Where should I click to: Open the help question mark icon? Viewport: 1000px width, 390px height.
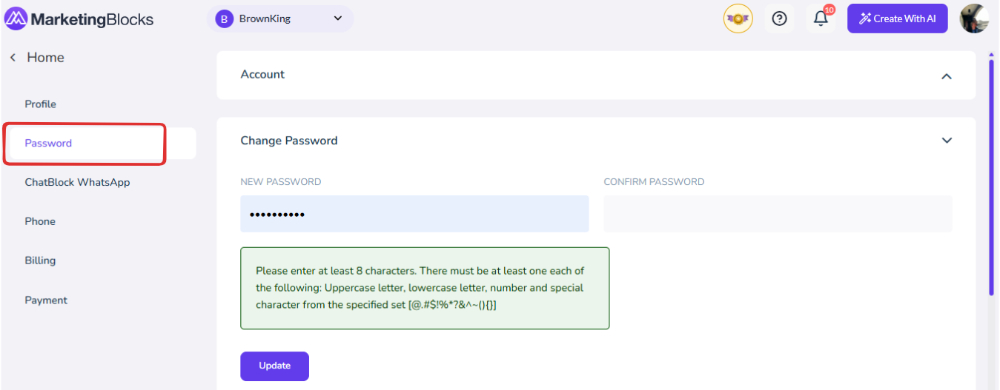coord(779,19)
